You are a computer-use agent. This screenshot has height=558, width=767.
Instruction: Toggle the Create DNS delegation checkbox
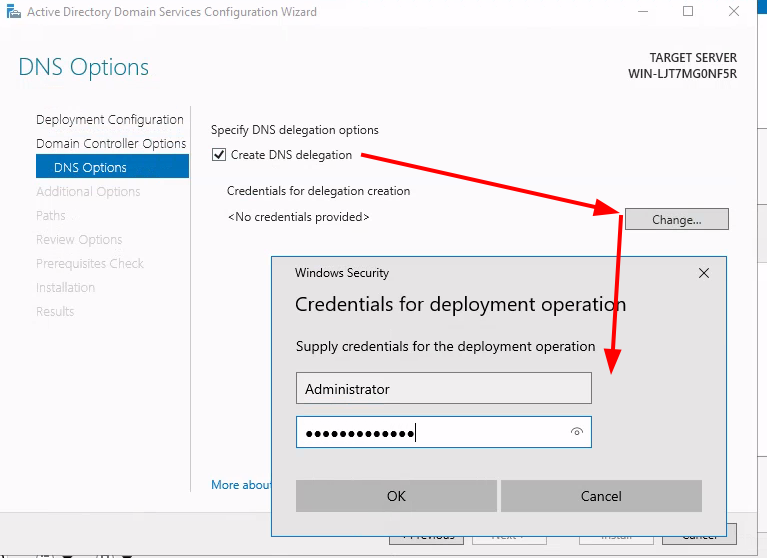[x=219, y=155]
